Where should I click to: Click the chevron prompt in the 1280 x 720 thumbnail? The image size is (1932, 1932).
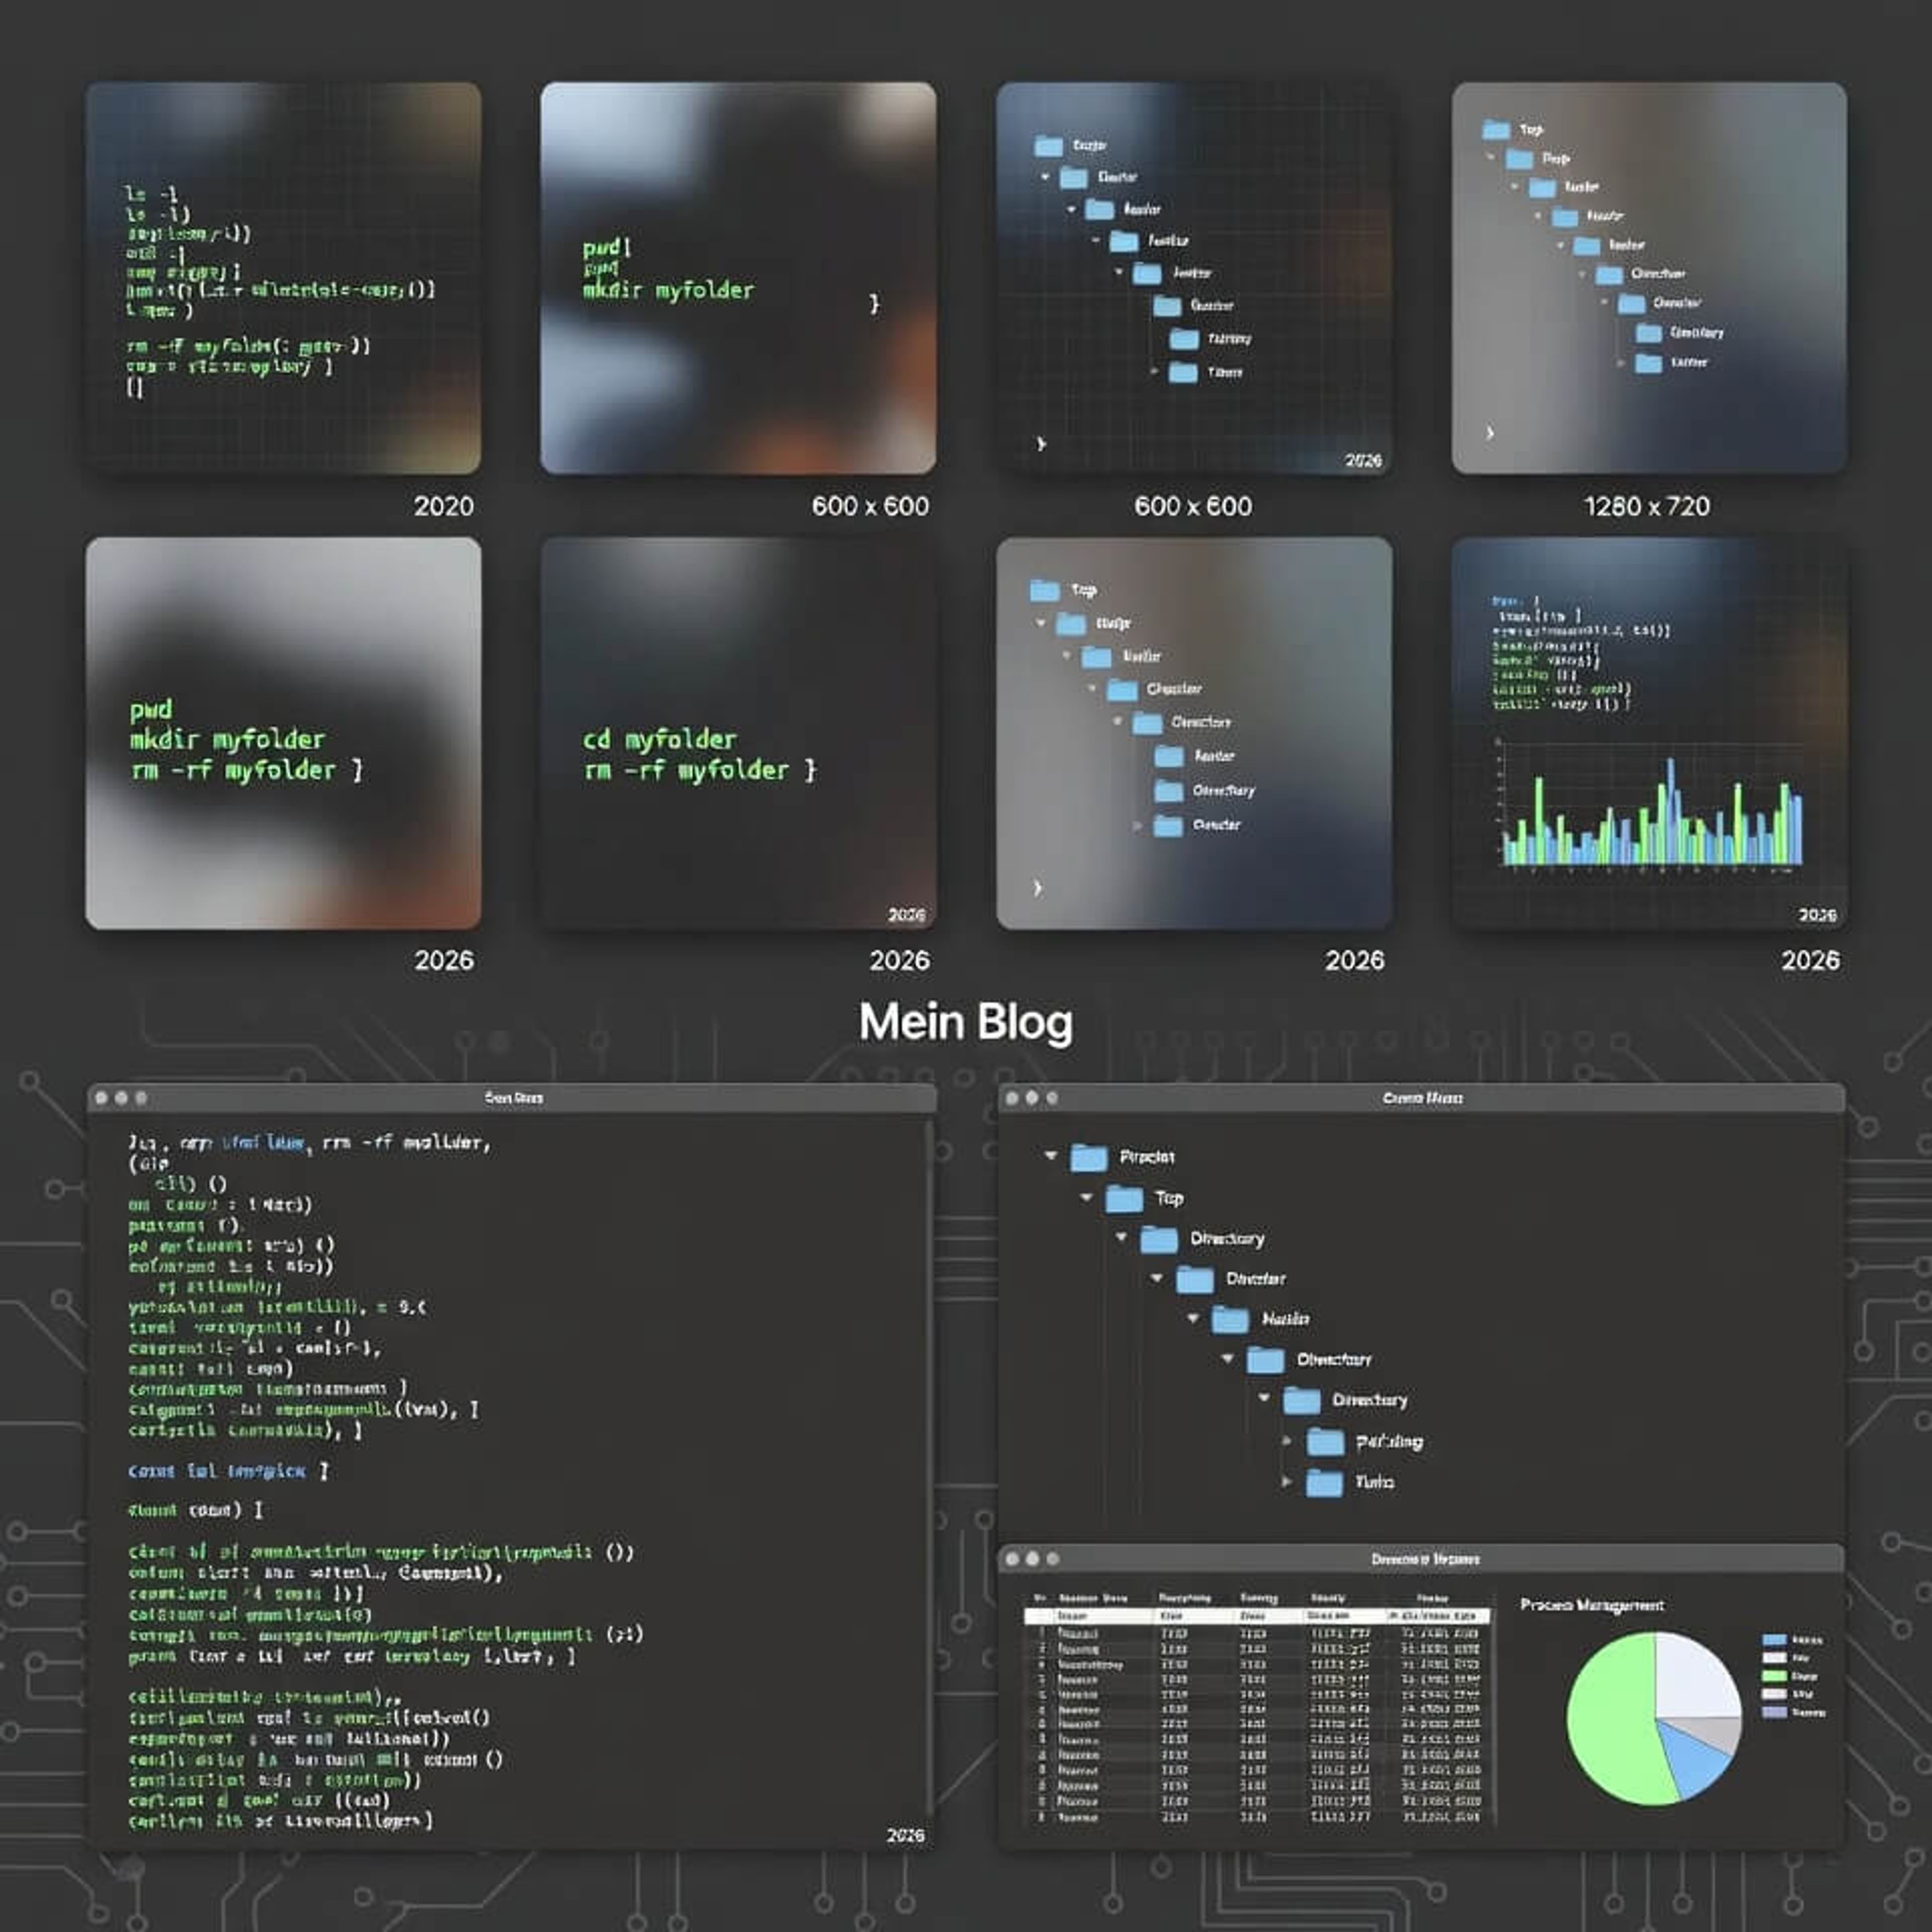[x=1490, y=433]
